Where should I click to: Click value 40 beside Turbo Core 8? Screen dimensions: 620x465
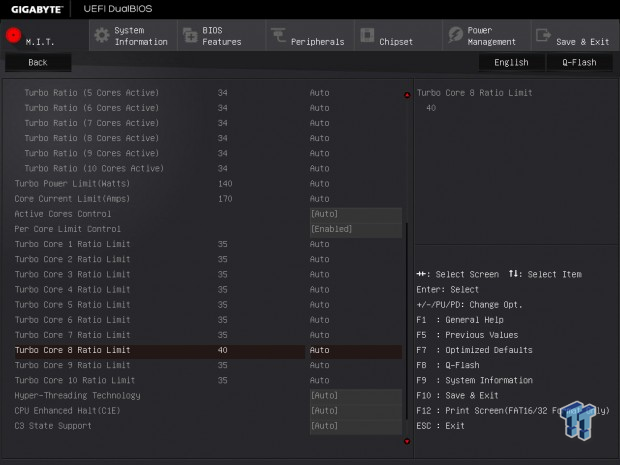(223, 350)
